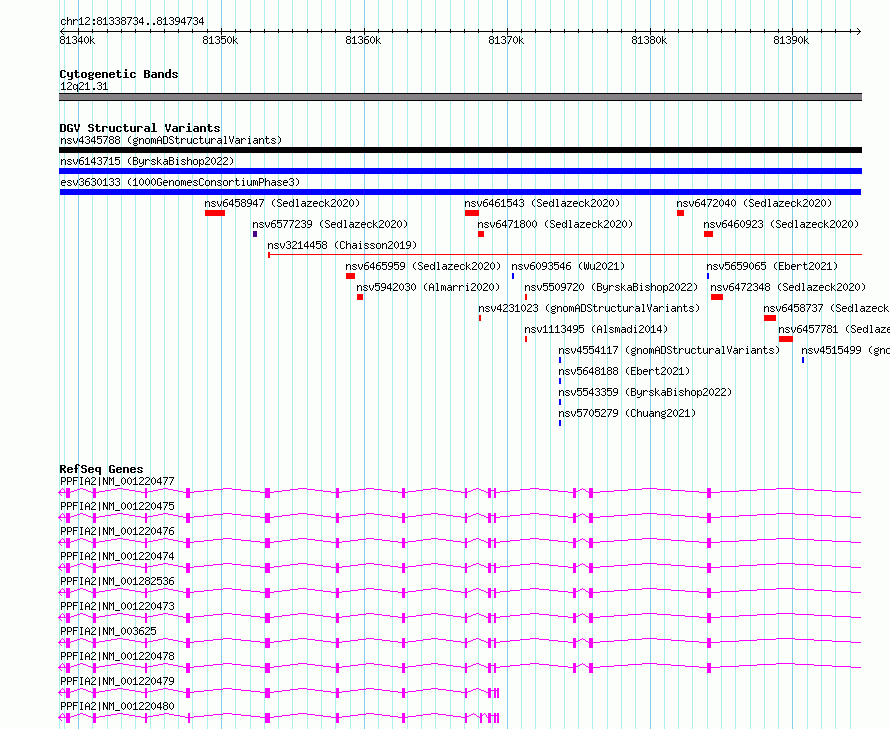Click nsv6472040 (Sedlazeck2020) label
890x729 pixels.
[x=754, y=203]
